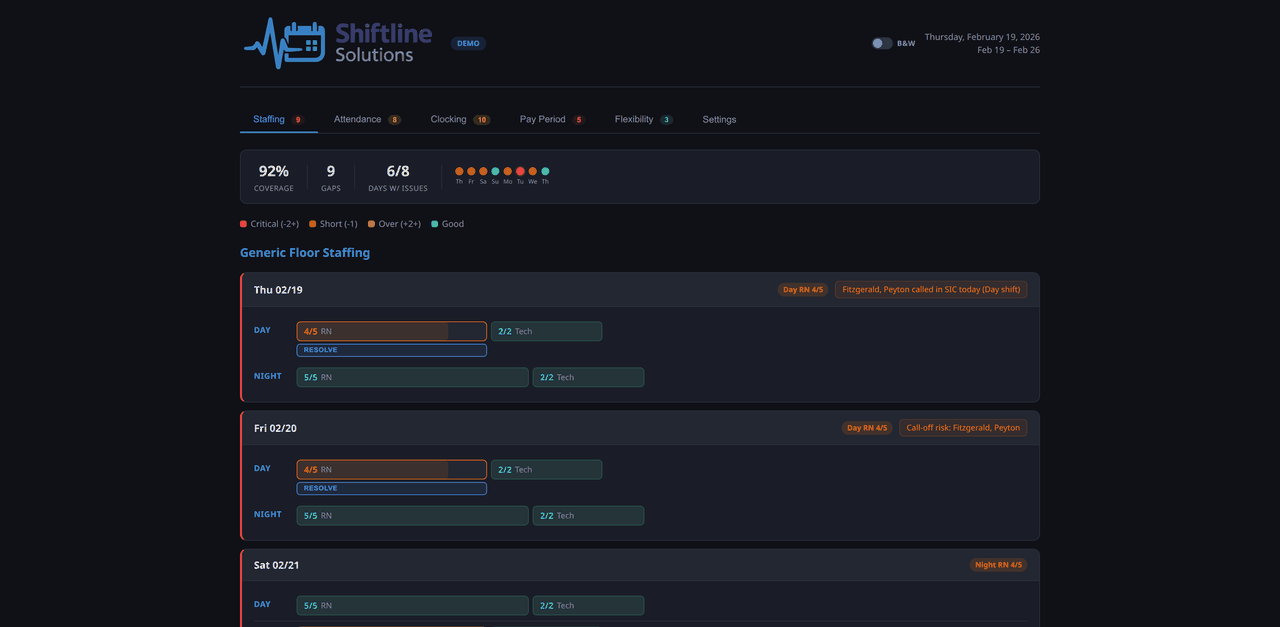
Task: Click the 6/8 DAYS W/ ISSUES stat
Action: [x=398, y=177]
